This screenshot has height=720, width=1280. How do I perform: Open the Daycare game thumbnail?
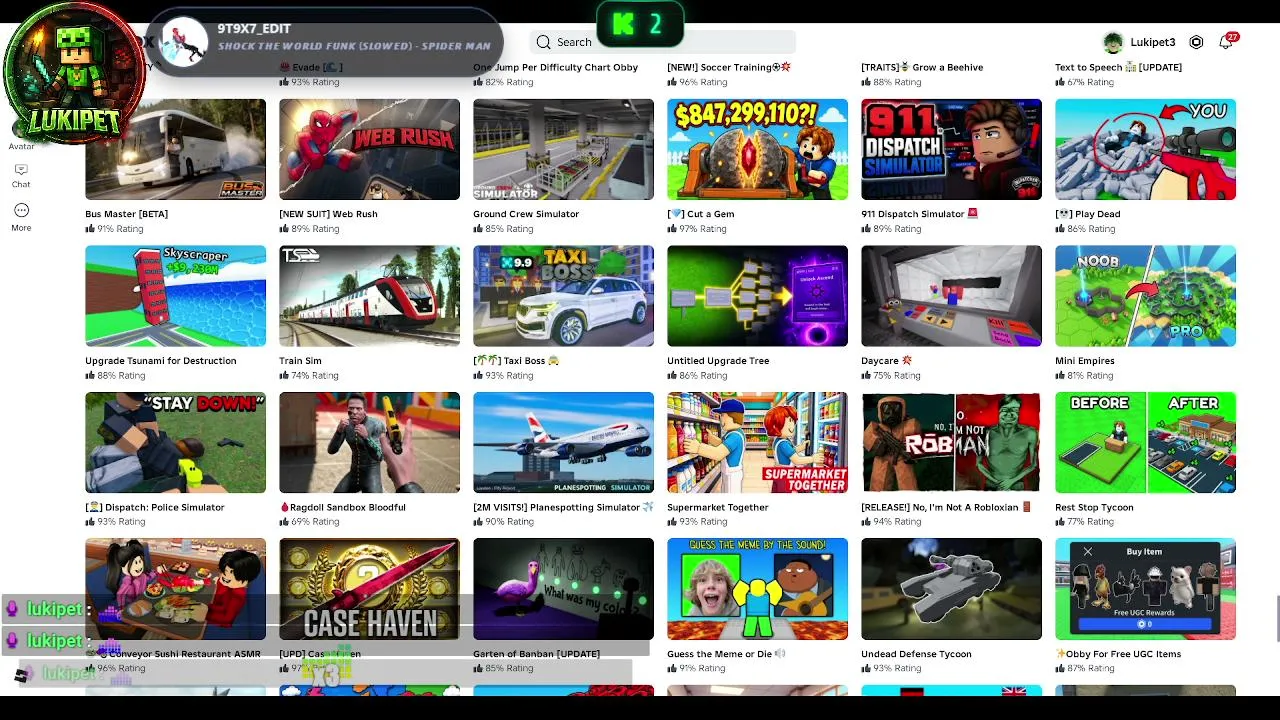(x=952, y=296)
